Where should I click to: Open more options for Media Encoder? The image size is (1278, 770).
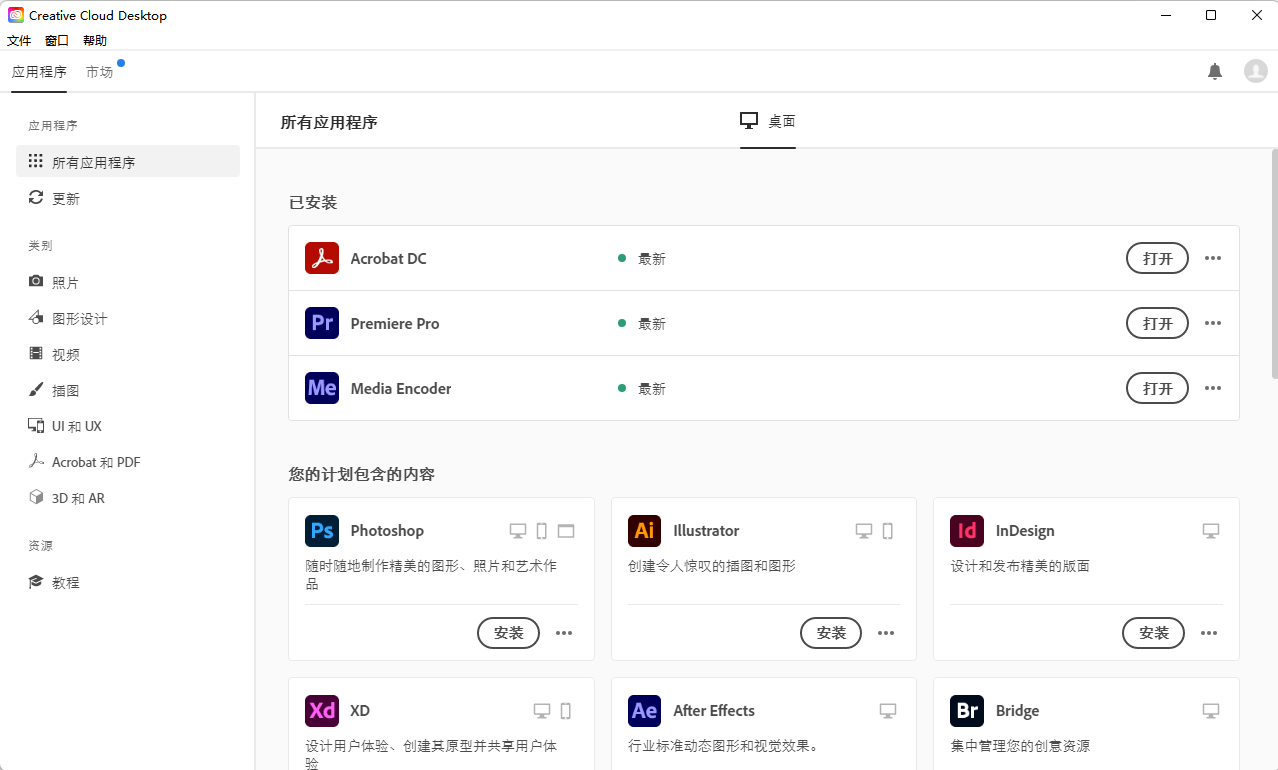coord(1213,388)
